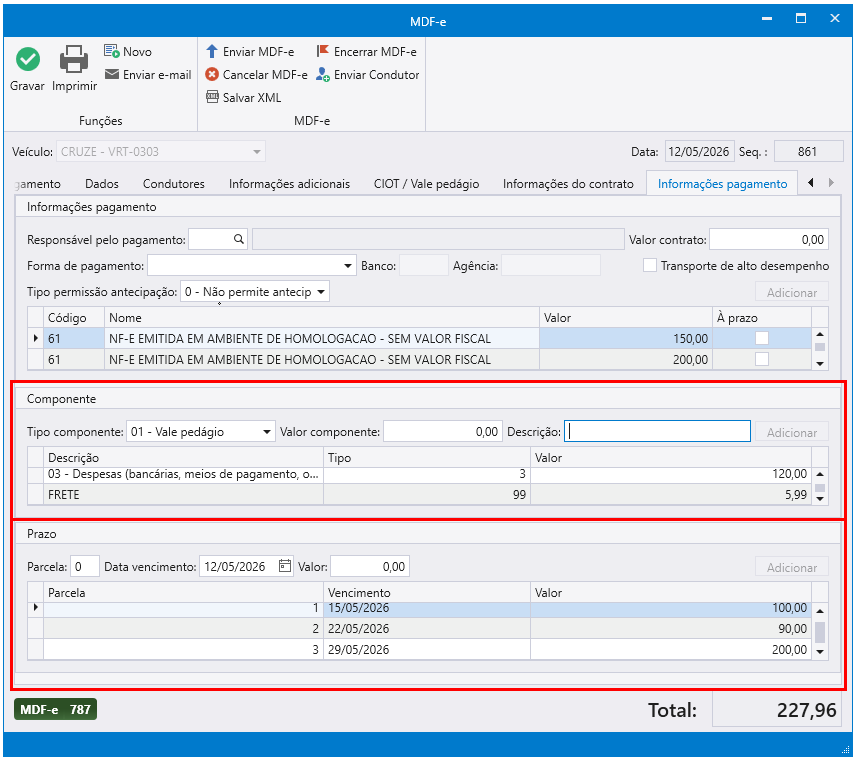This screenshot has width=856, height=760.
Task: Click the Valor componente field
Action: [443, 431]
